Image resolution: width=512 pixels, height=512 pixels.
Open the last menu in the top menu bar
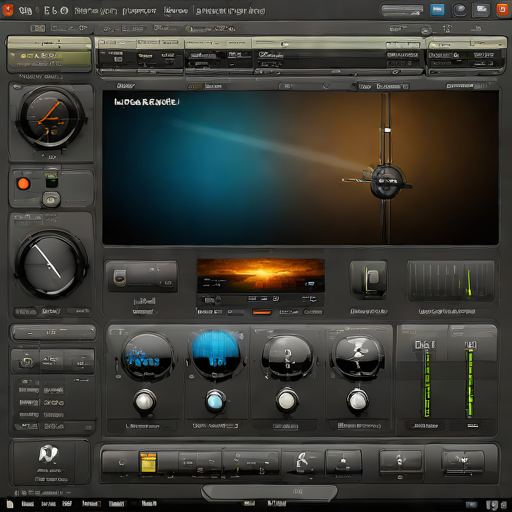[230, 11]
